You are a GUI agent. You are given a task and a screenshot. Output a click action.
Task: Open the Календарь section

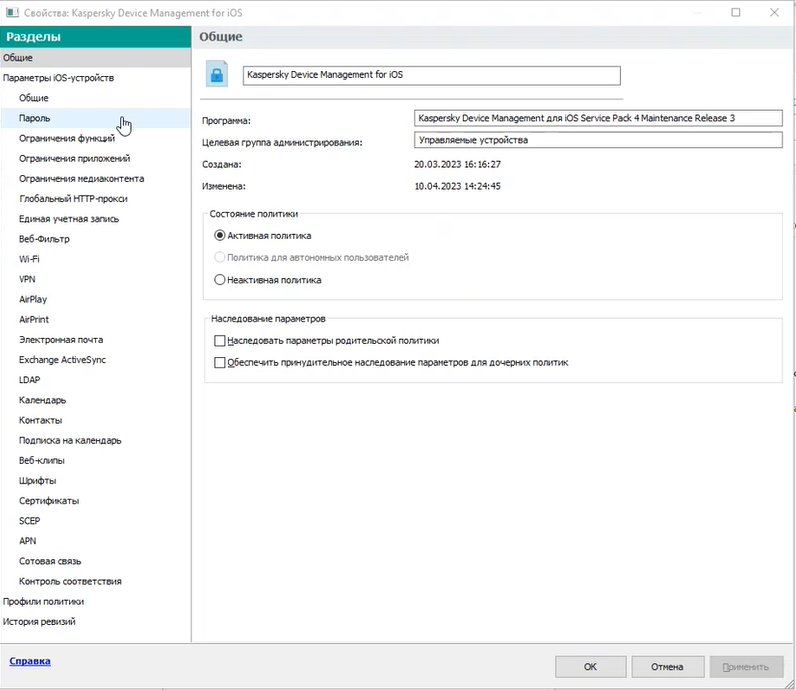point(95,400)
